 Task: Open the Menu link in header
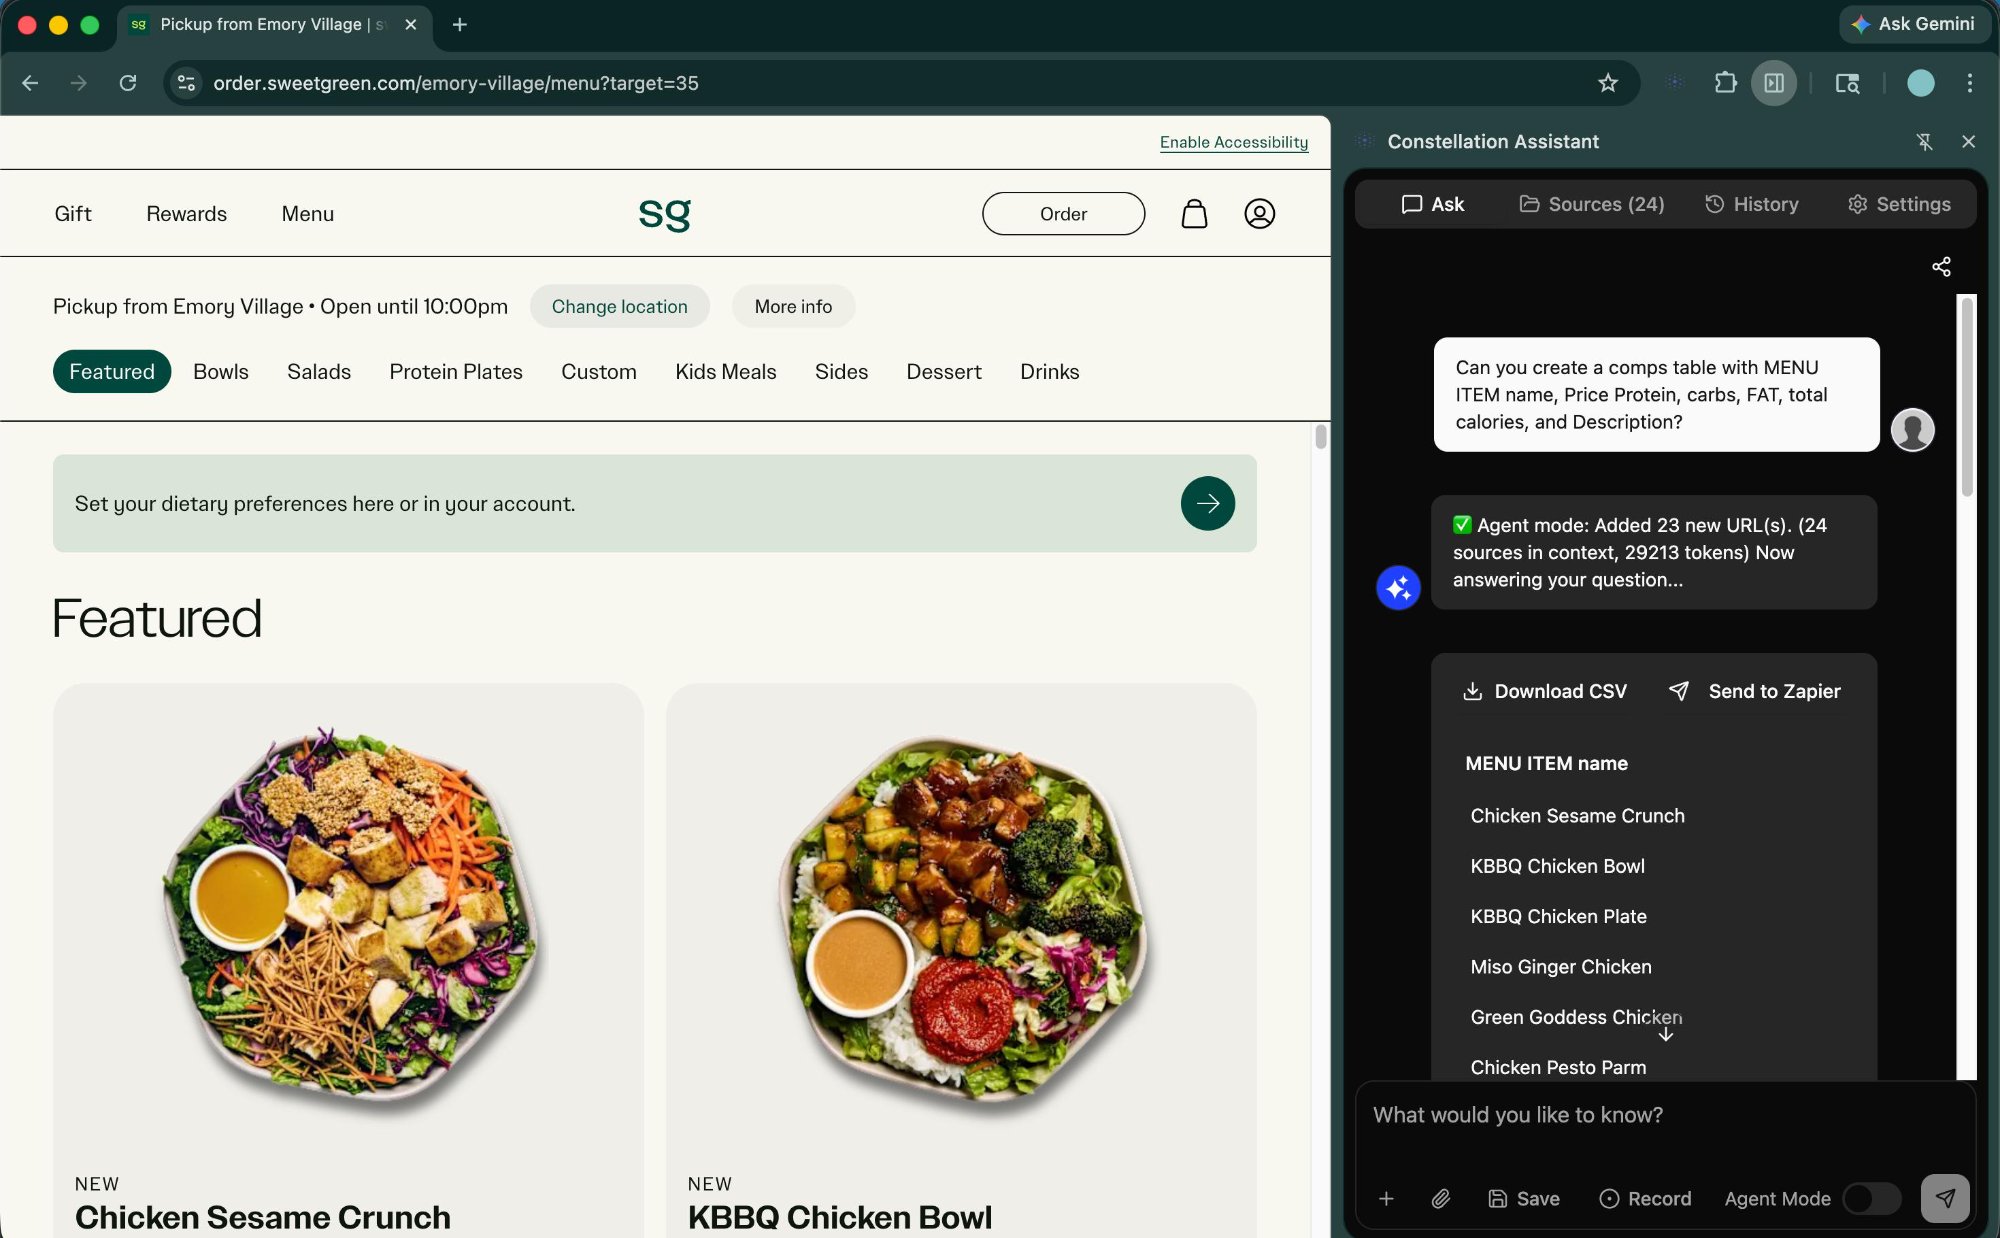click(x=308, y=213)
